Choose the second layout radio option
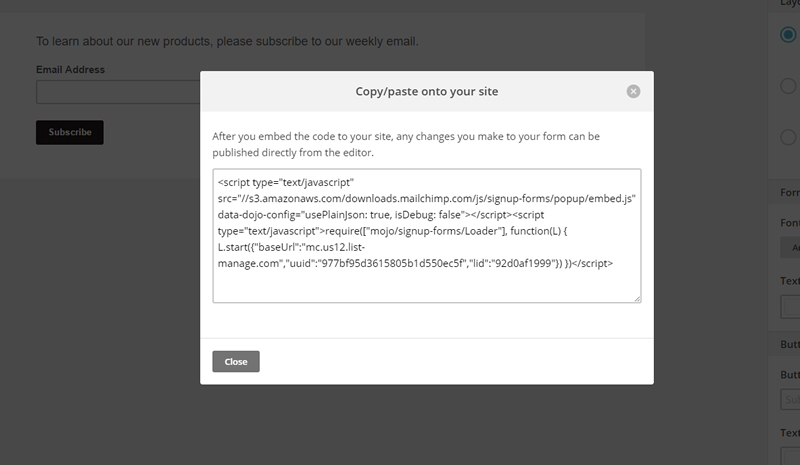The height and width of the screenshot is (465, 800). point(788,86)
